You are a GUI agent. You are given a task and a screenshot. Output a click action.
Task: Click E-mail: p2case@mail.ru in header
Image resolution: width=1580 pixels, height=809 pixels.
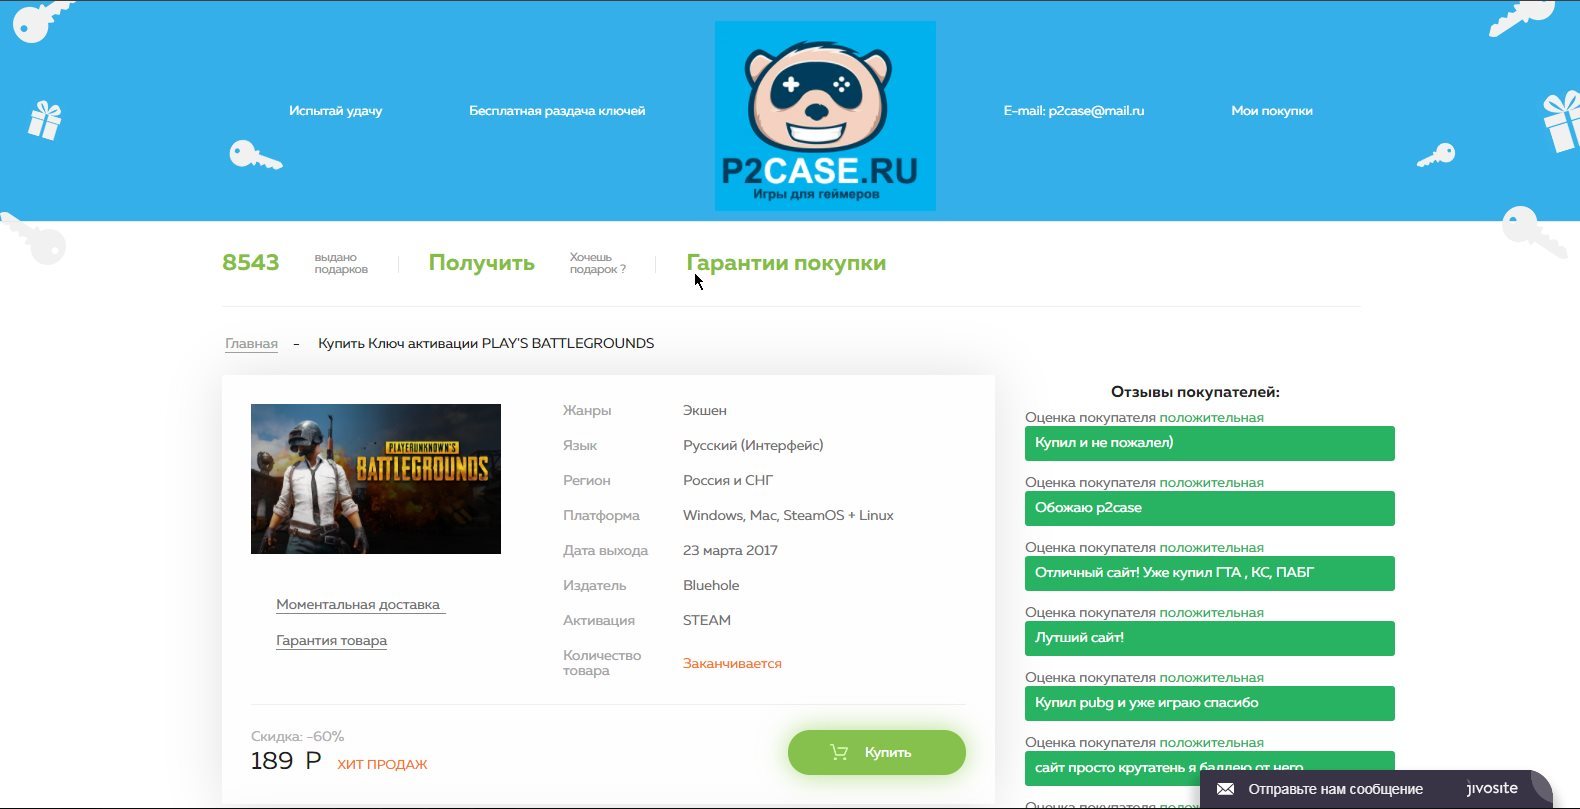(x=1074, y=111)
